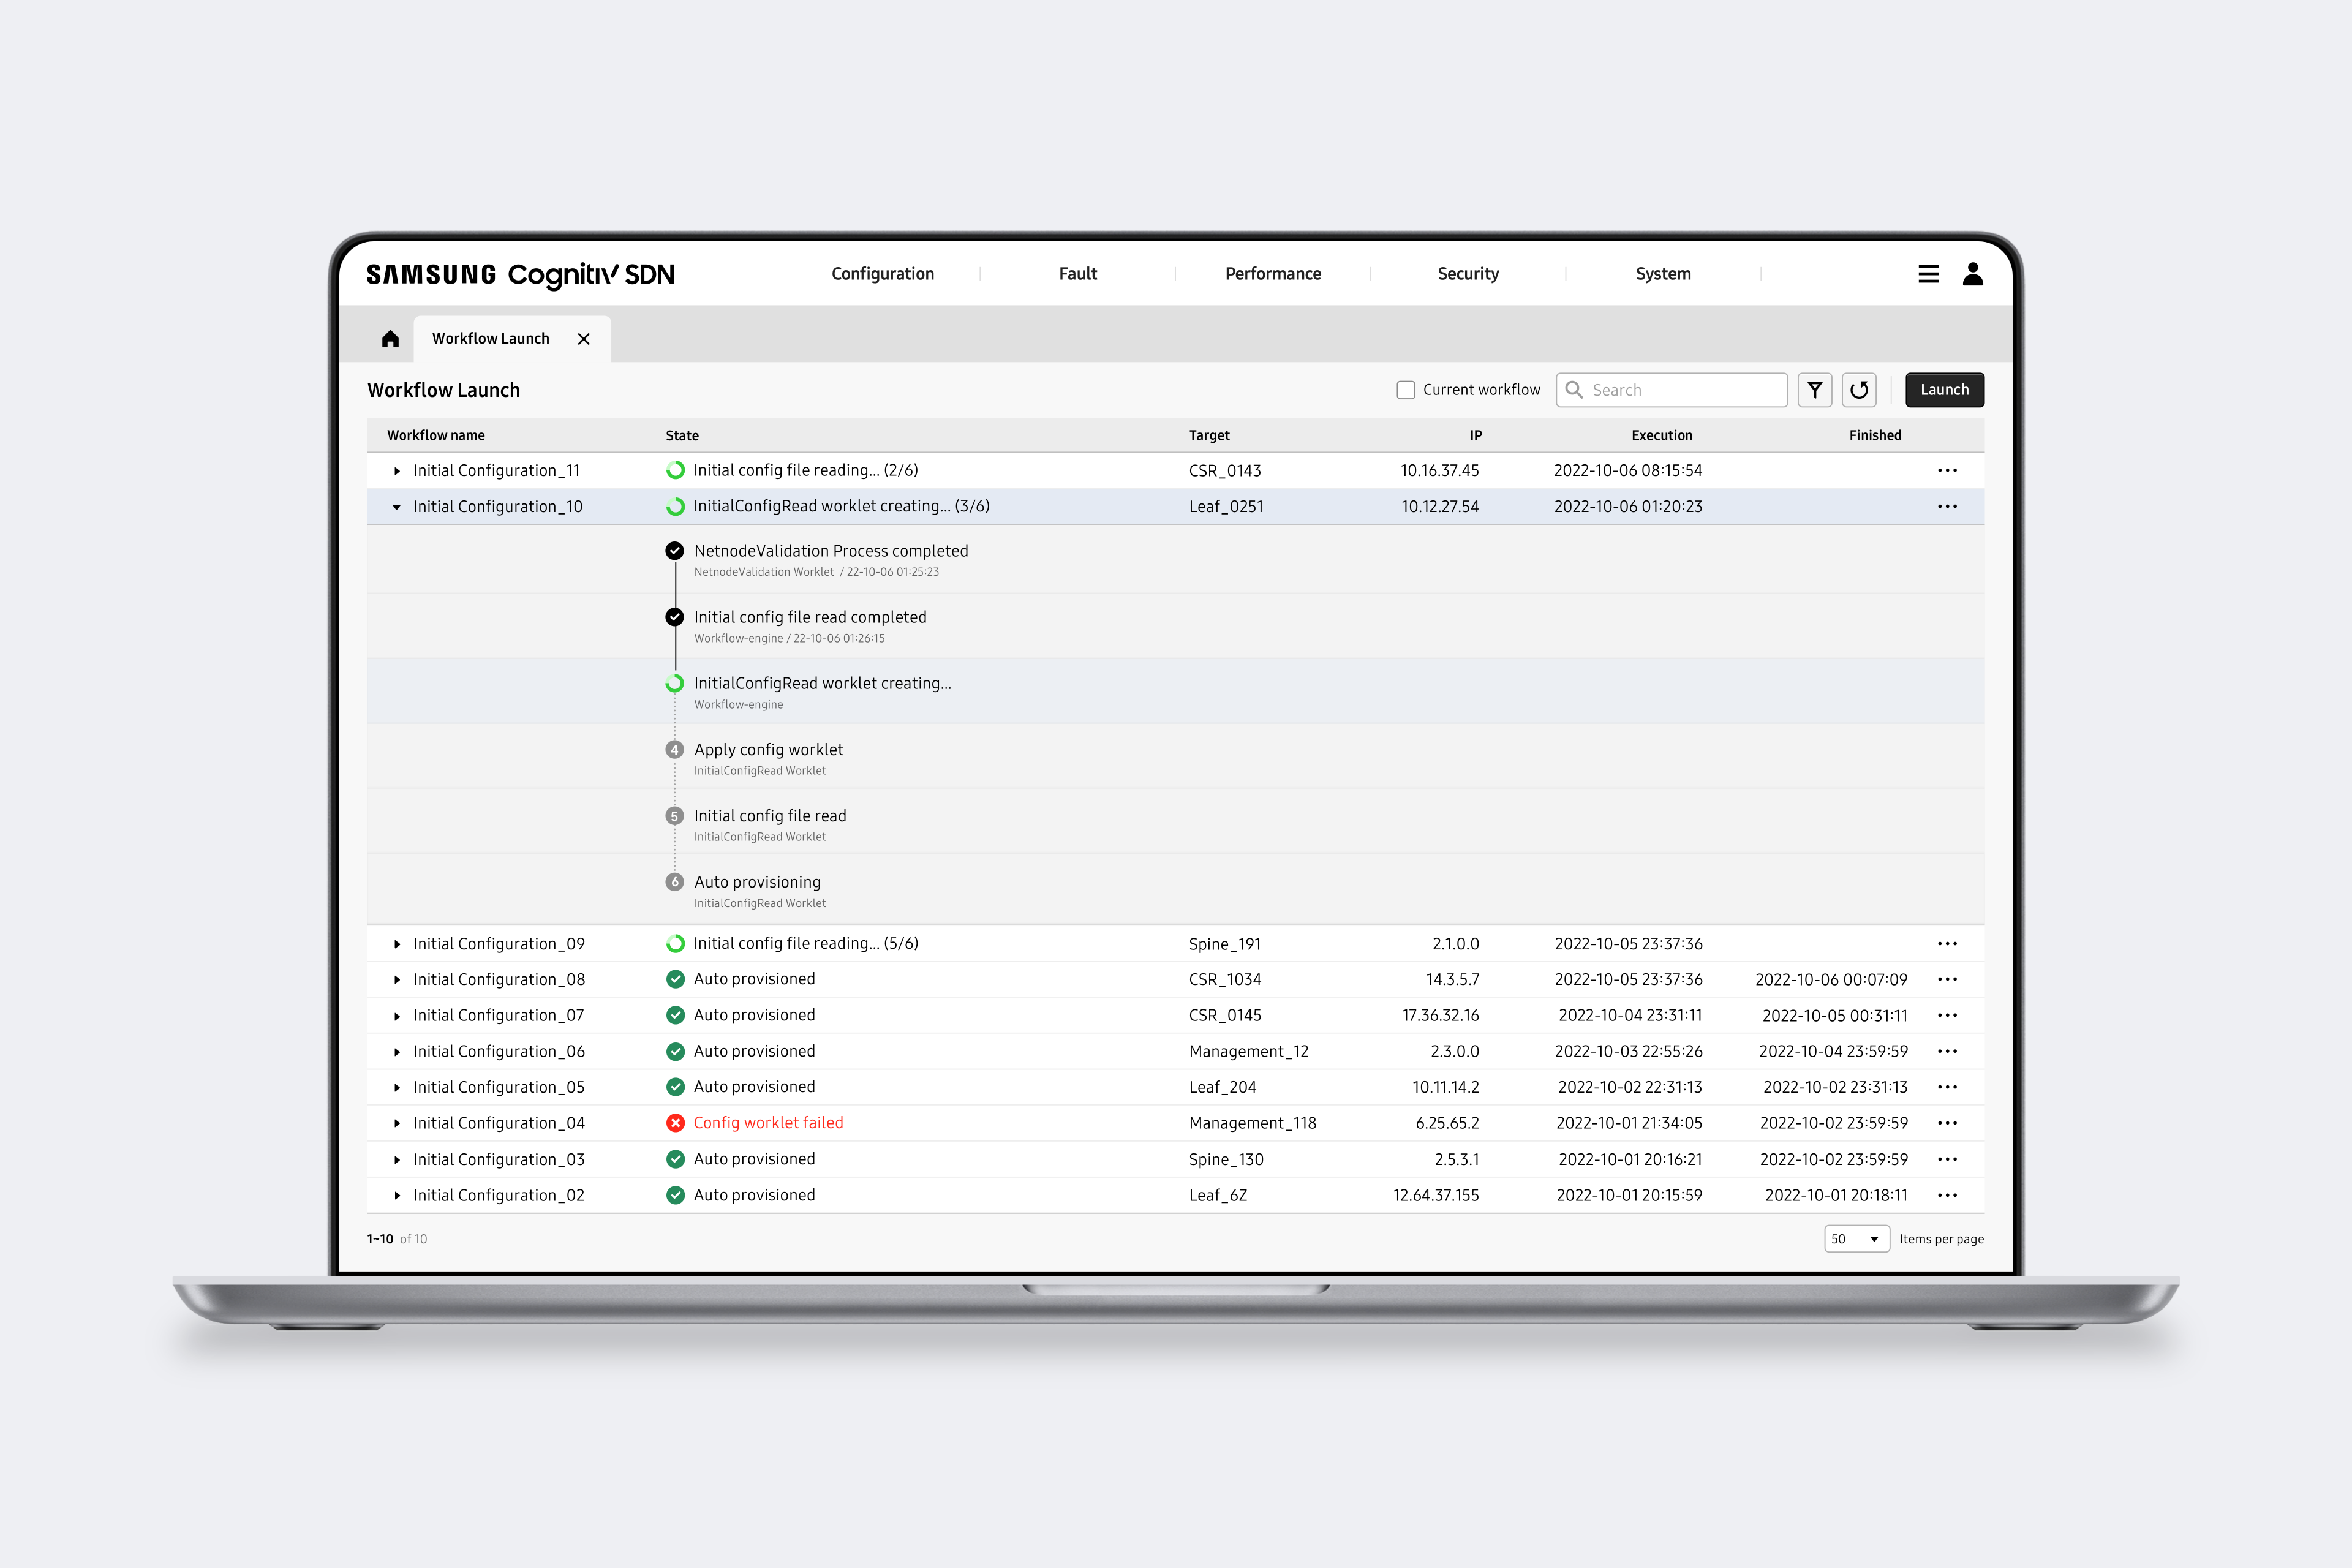Viewport: 2352px width, 1568px height.
Task: Enable the Current workflow checkbox
Action: (x=1405, y=390)
